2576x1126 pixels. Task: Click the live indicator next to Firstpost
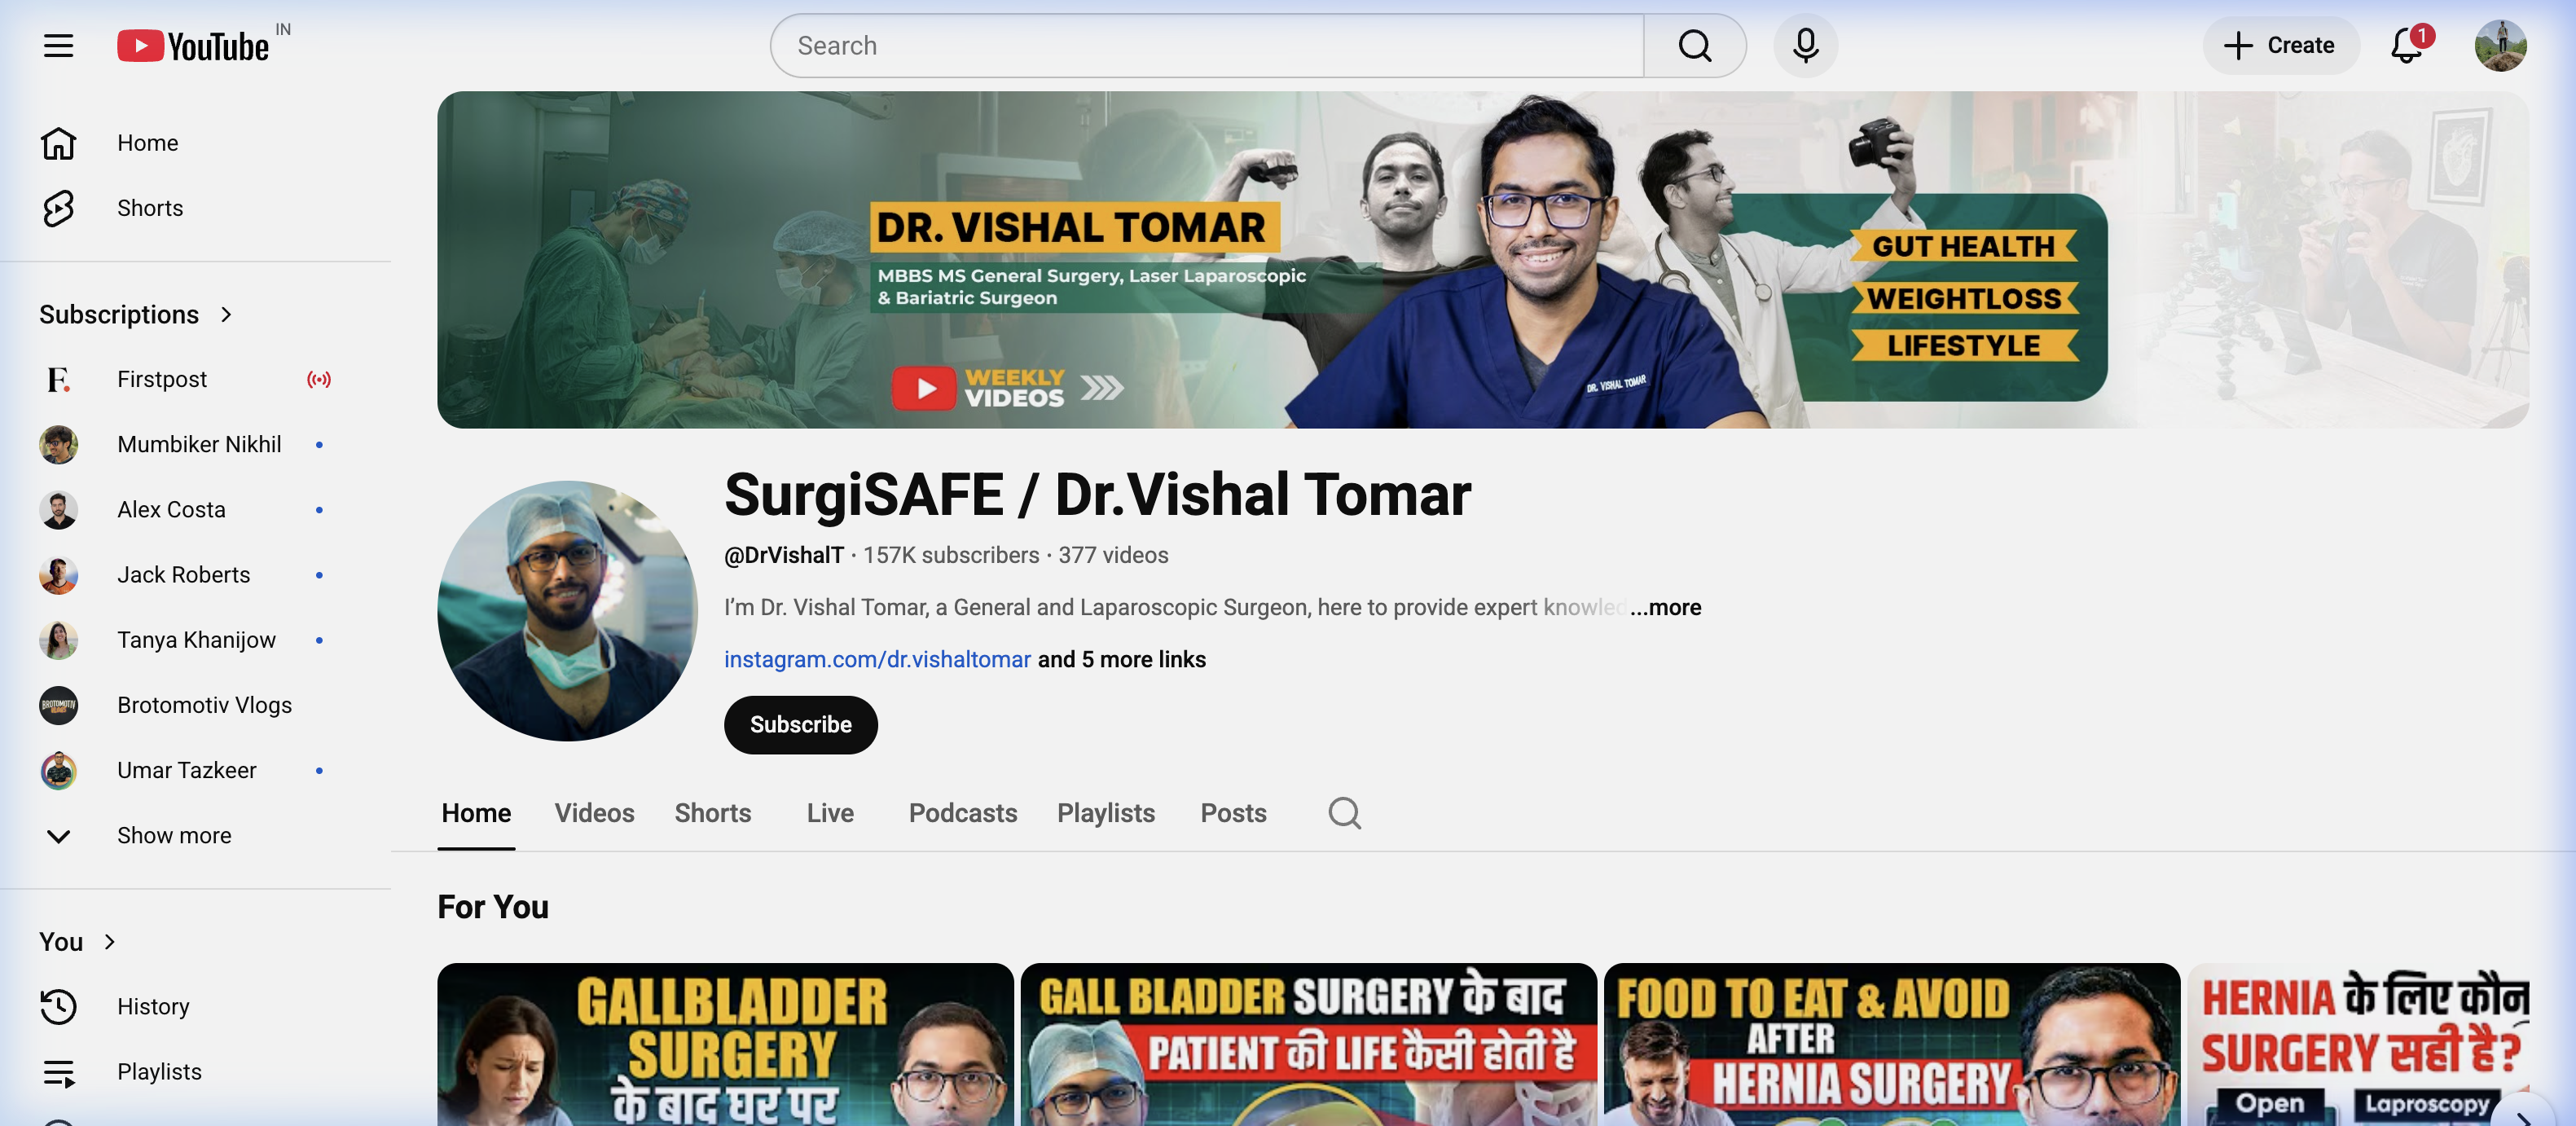pos(318,379)
